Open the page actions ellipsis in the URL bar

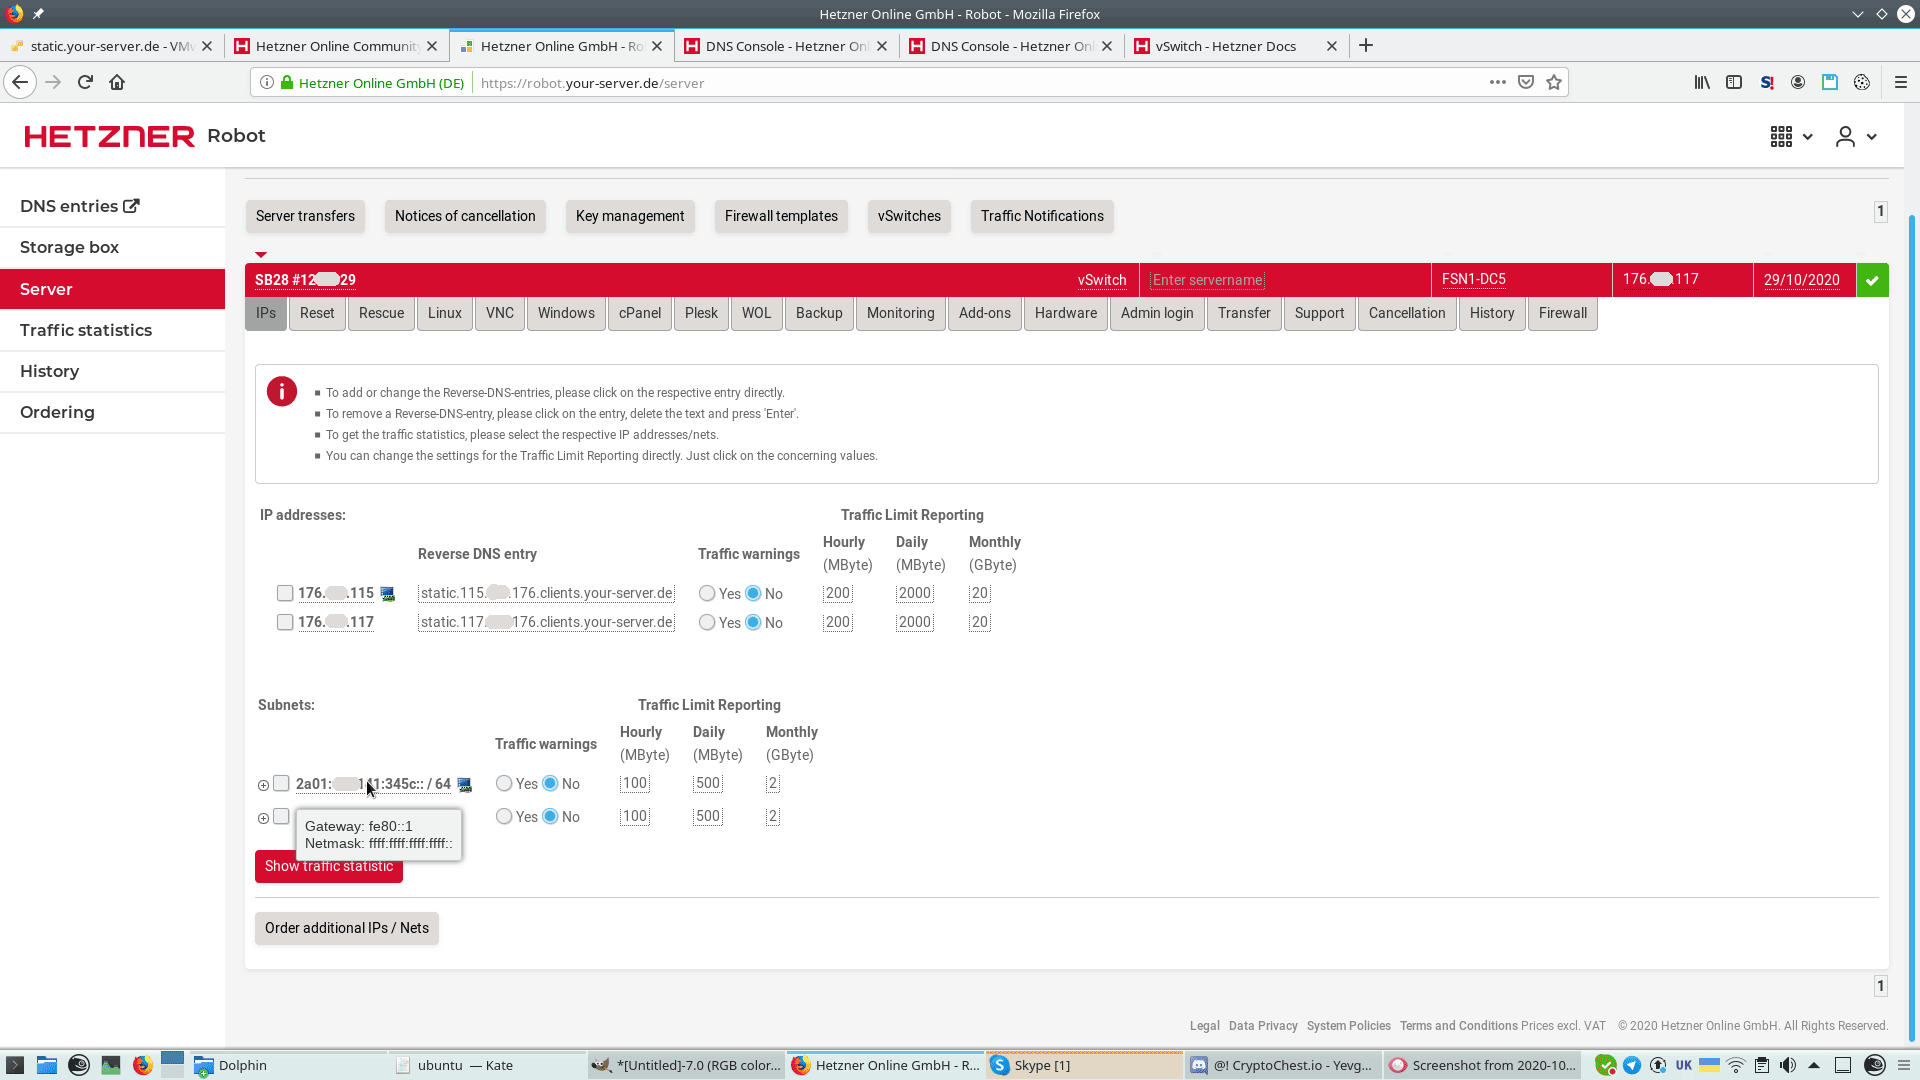click(x=1497, y=83)
